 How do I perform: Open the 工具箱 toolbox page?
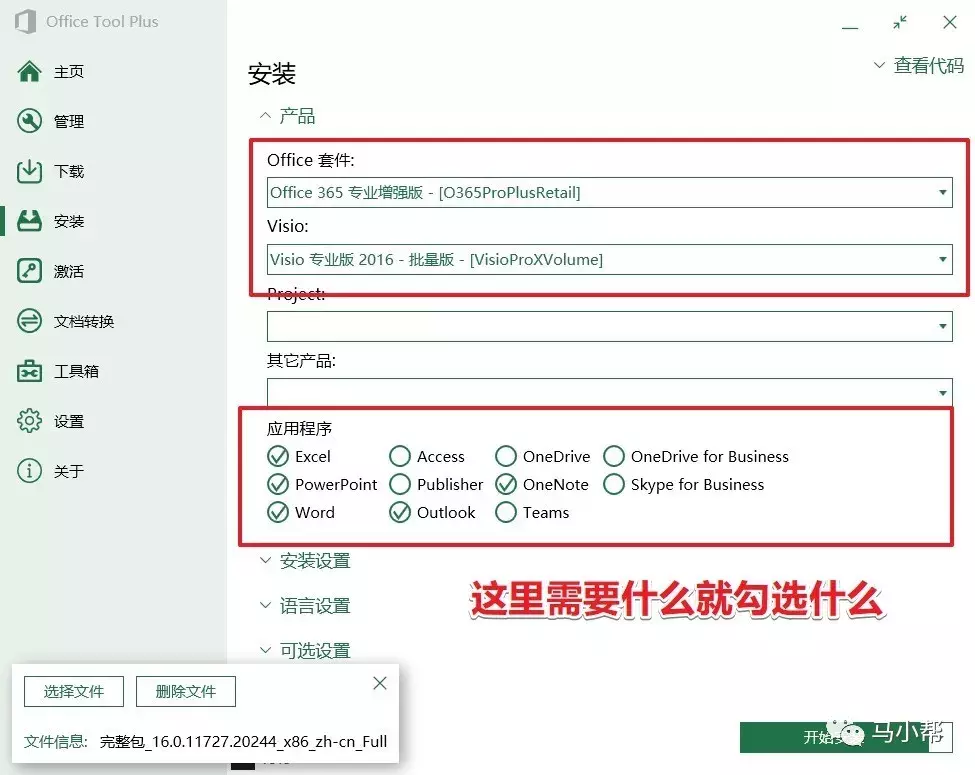(76, 372)
